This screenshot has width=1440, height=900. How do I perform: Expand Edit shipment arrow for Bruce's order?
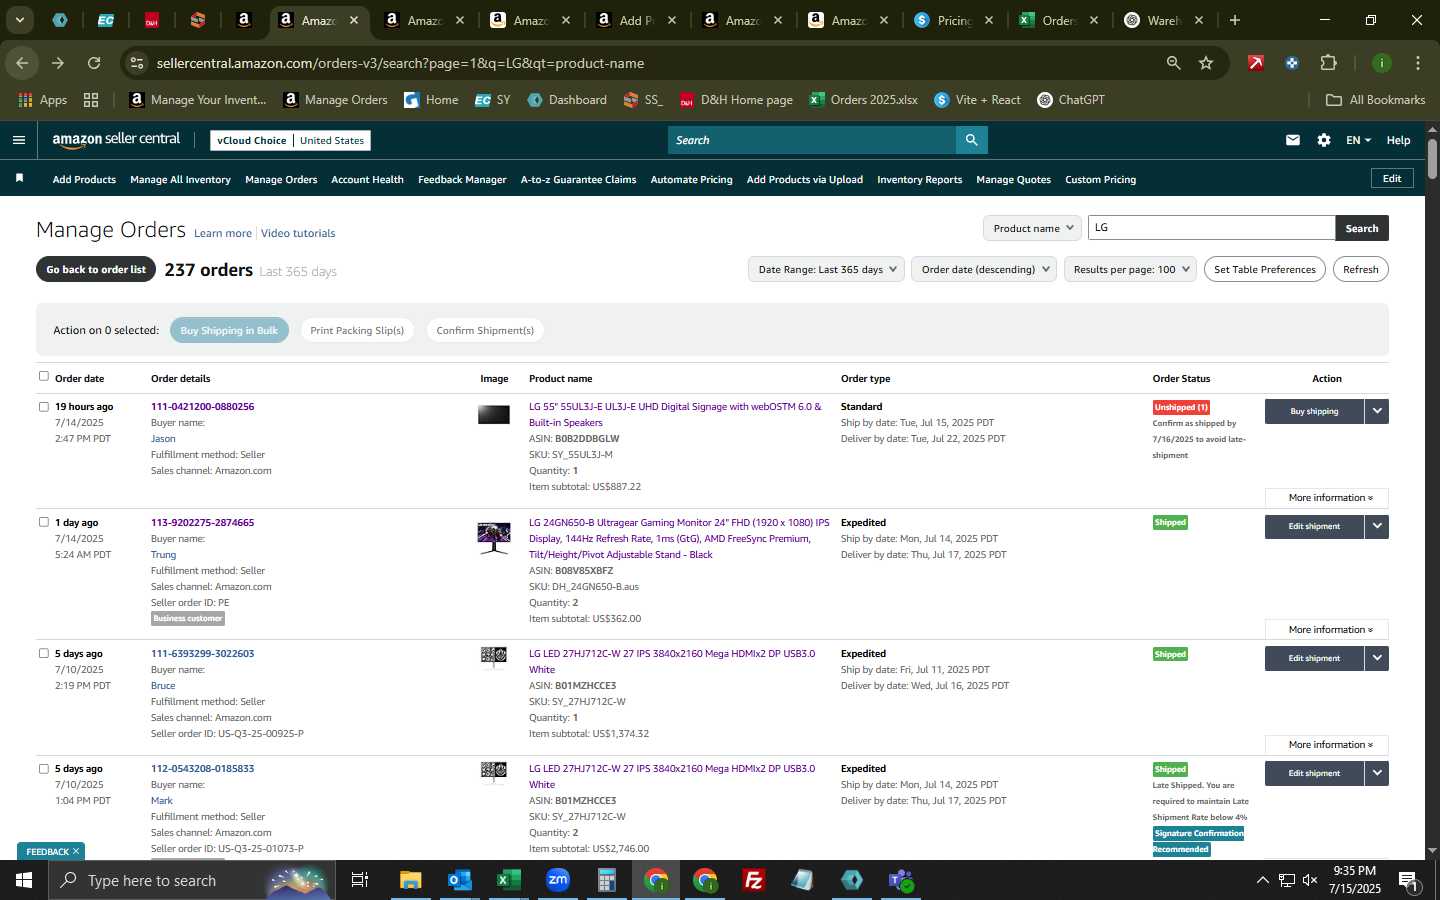1377,658
